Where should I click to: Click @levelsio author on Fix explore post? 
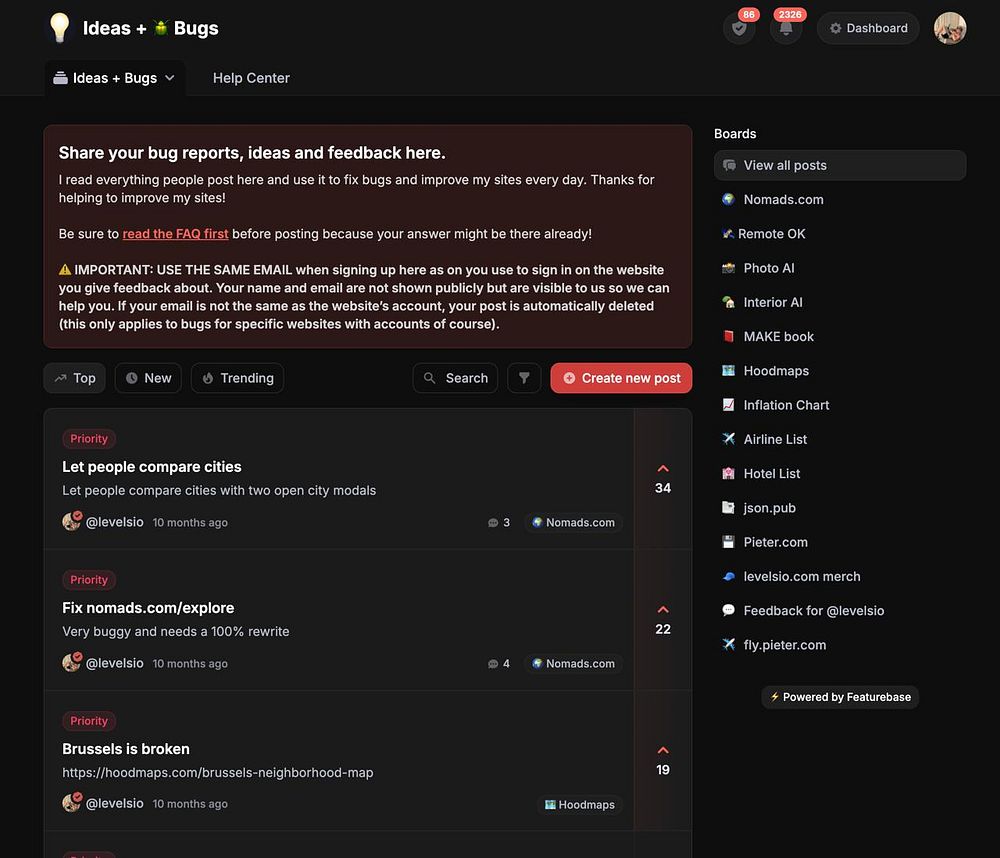coord(114,663)
